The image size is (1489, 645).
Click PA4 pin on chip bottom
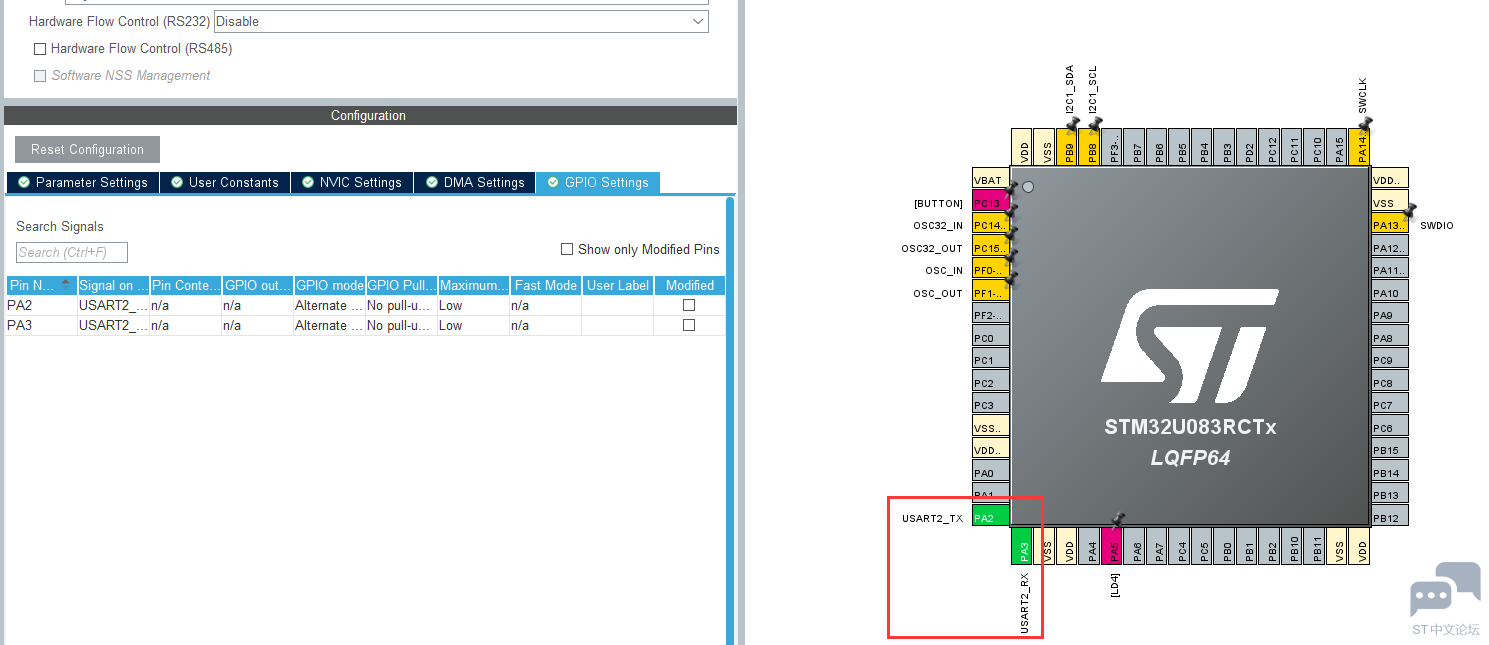click(x=1090, y=547)
